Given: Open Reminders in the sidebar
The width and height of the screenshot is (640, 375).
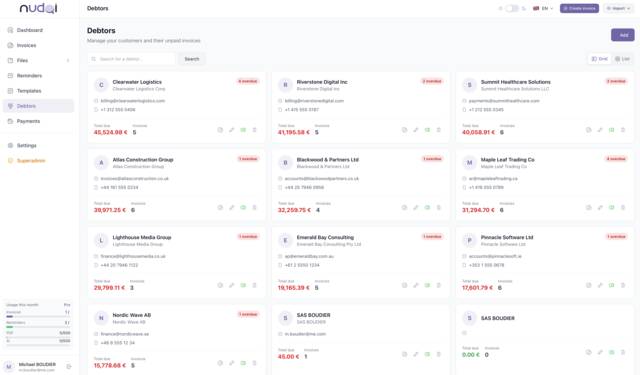Looking at the screenshot, I should coord(38,75).
